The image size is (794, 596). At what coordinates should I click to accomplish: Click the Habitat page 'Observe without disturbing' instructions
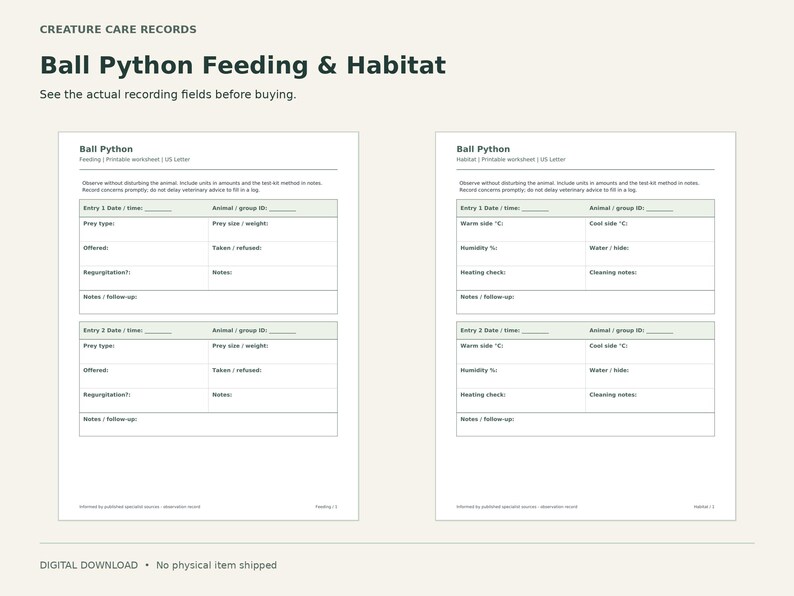tap(579, 186)
